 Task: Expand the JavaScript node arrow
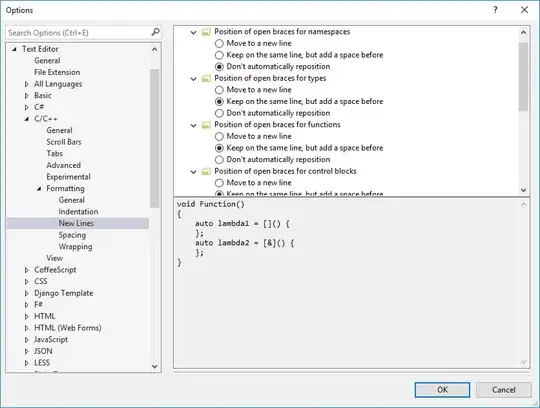(27, 340)
